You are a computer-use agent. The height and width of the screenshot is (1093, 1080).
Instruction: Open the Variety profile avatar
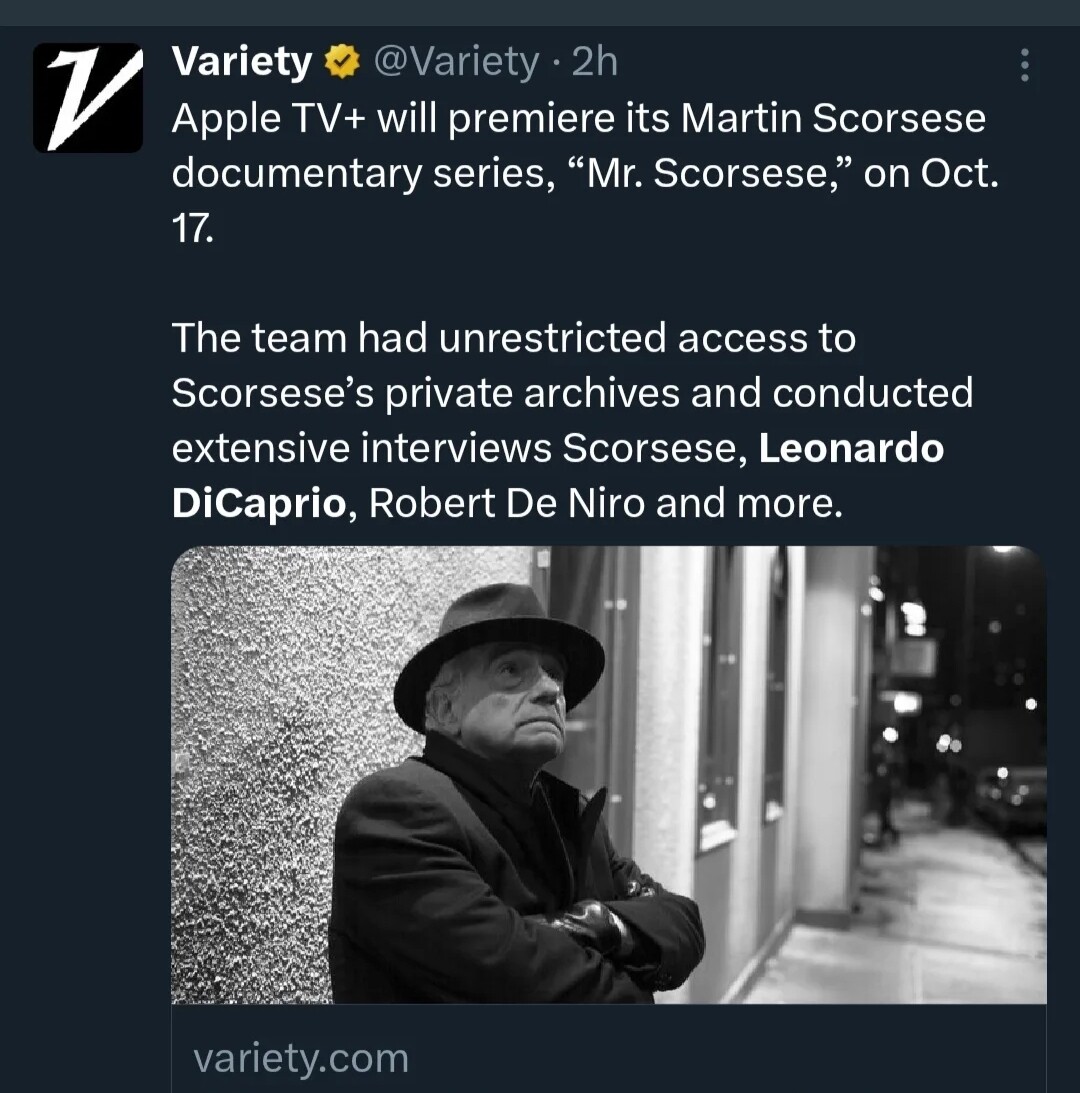[88, 98]
